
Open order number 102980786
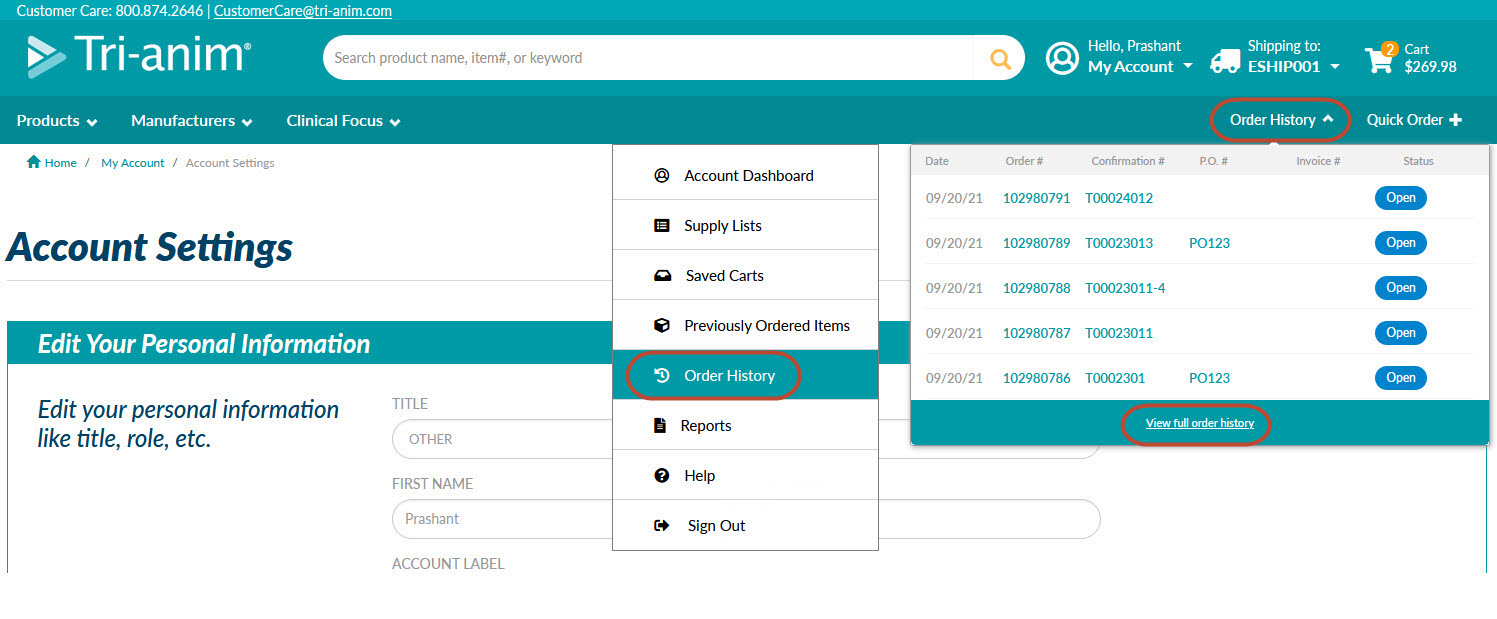(1036, 378)
